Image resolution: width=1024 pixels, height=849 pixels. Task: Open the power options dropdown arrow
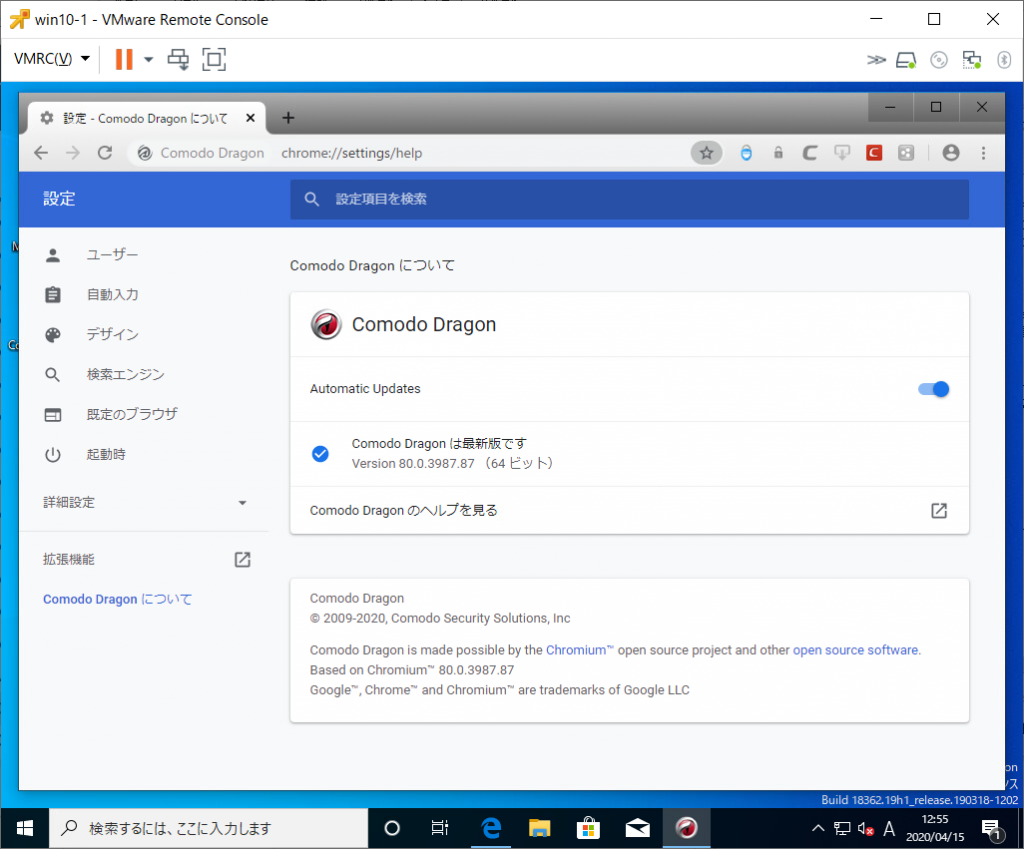(149, 59)
